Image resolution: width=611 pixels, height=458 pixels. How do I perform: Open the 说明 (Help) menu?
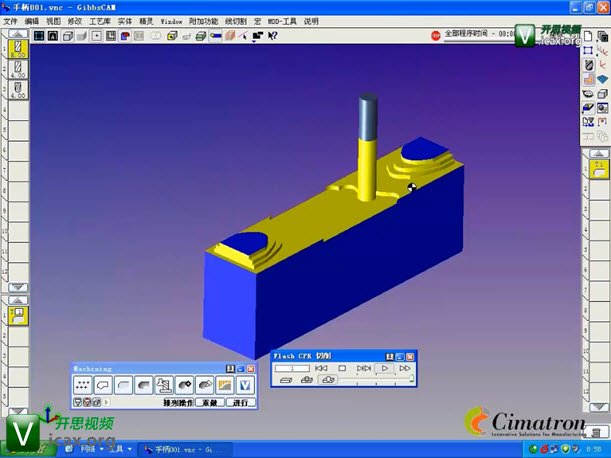pos(311,21)
